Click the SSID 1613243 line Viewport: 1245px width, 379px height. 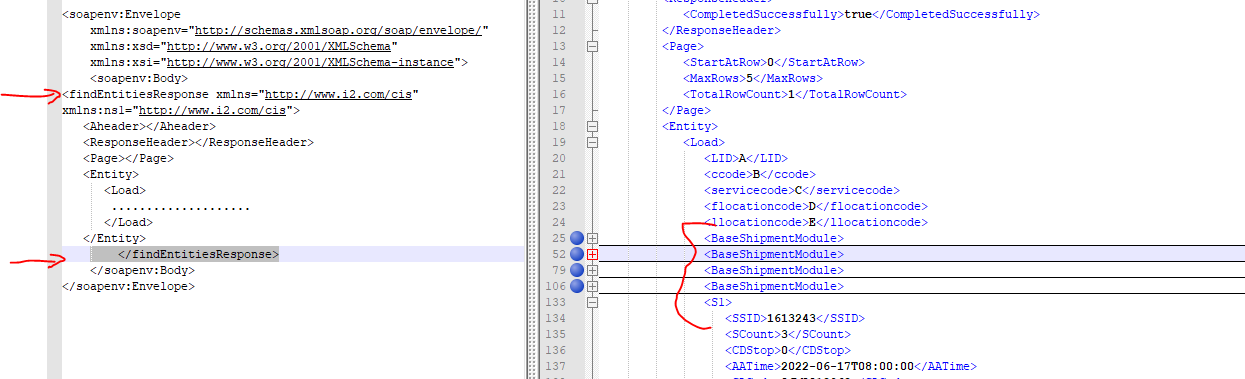[795, 318]
